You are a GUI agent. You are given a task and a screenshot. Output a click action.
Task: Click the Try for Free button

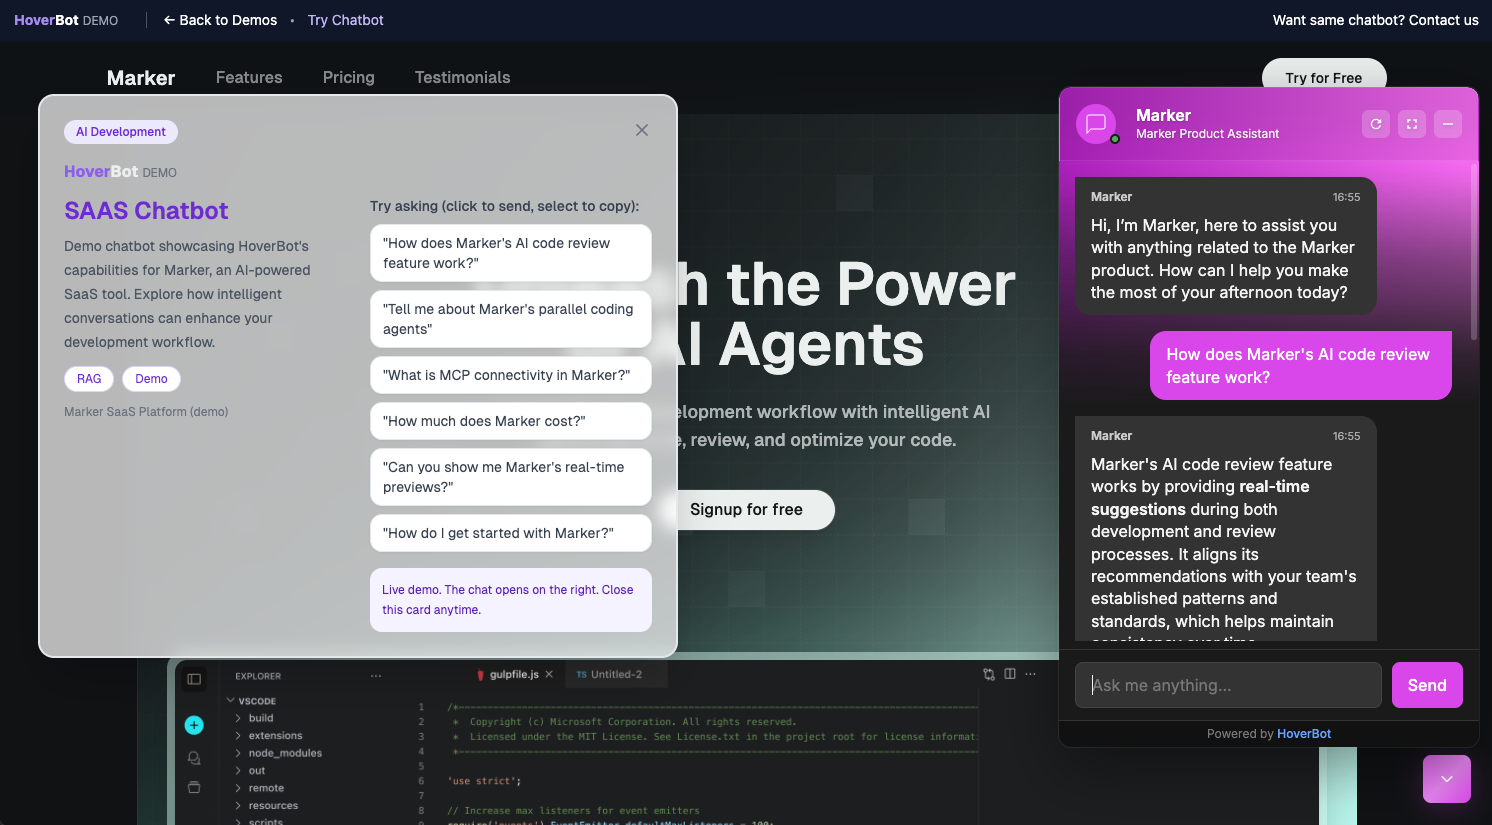click(x=1324, y=77)
